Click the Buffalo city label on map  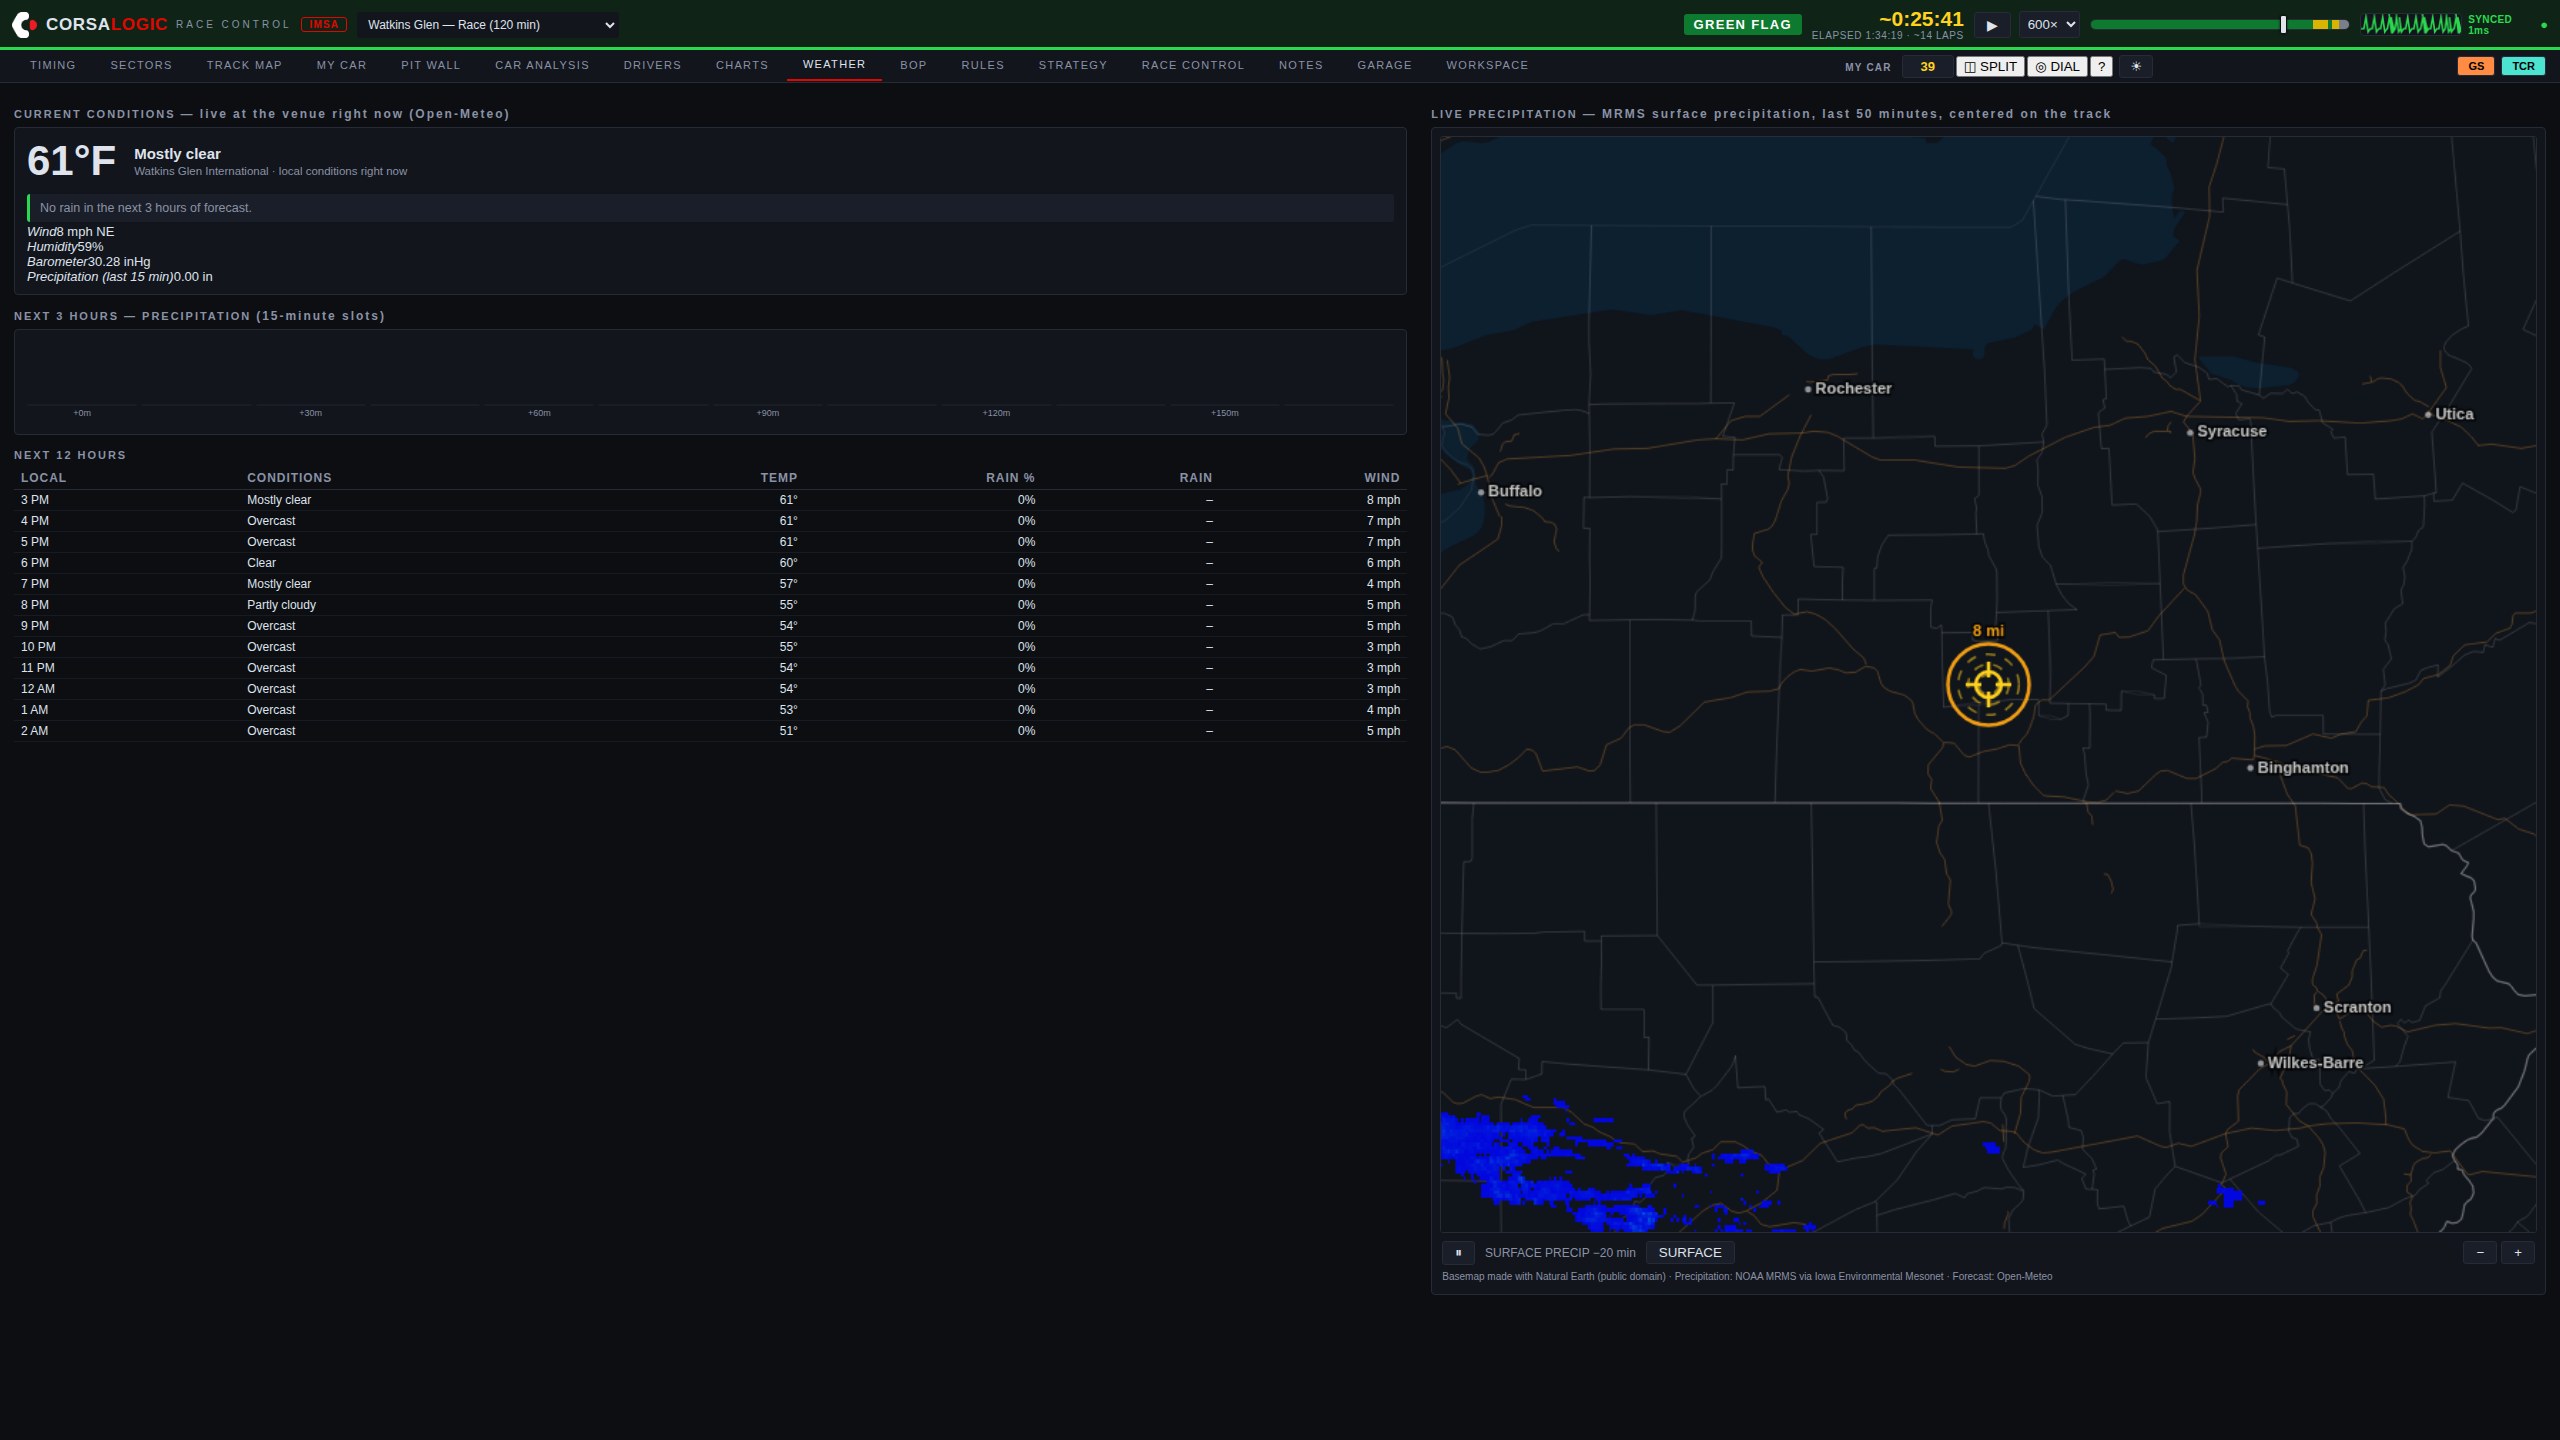tap(1514, 491)
